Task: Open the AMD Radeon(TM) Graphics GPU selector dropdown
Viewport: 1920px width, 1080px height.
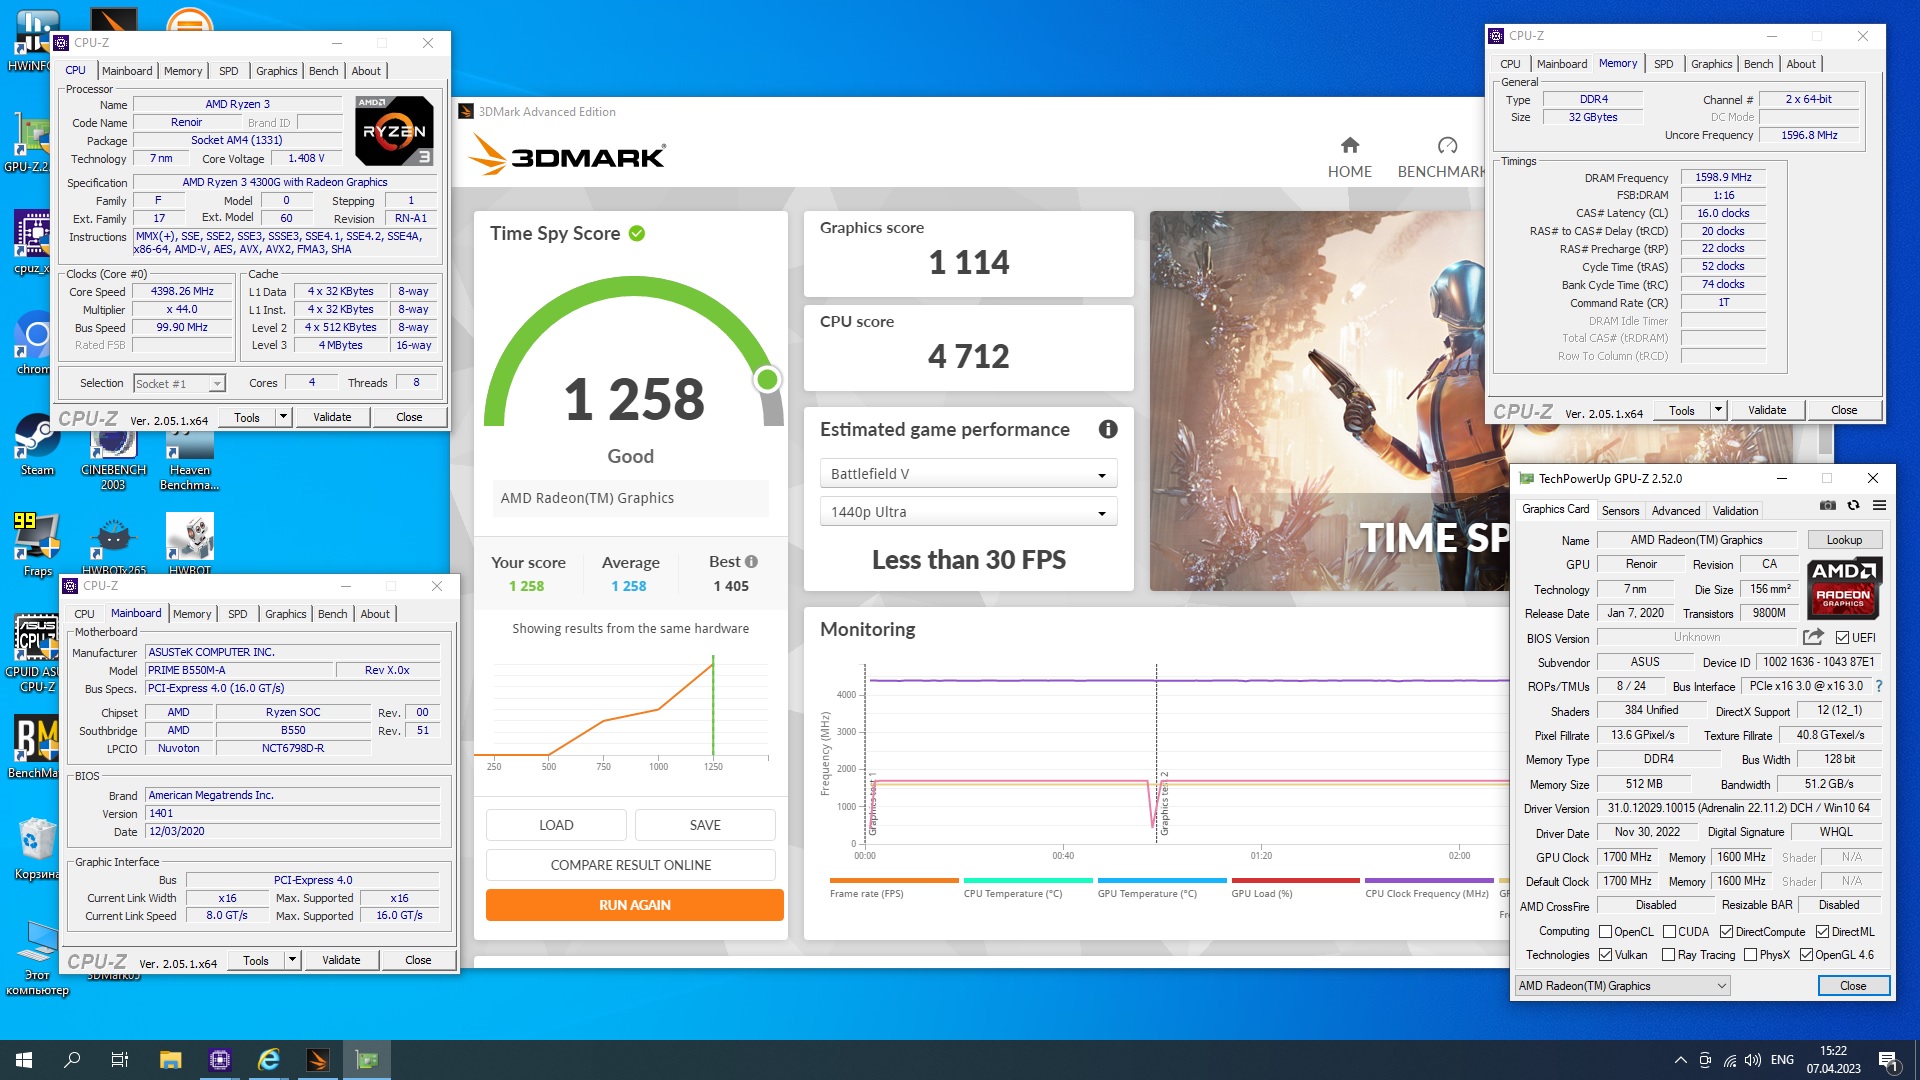Action: pos(1622,986)
